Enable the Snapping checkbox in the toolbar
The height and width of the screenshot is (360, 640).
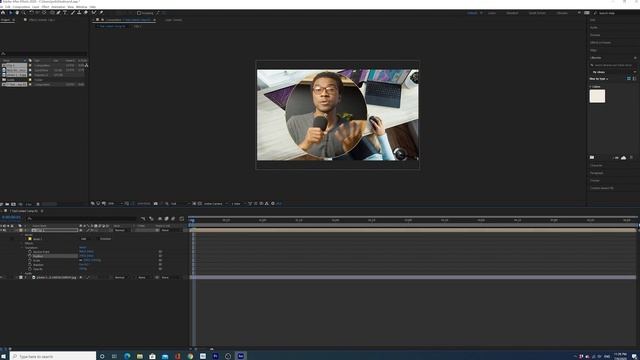click(139, 13)
